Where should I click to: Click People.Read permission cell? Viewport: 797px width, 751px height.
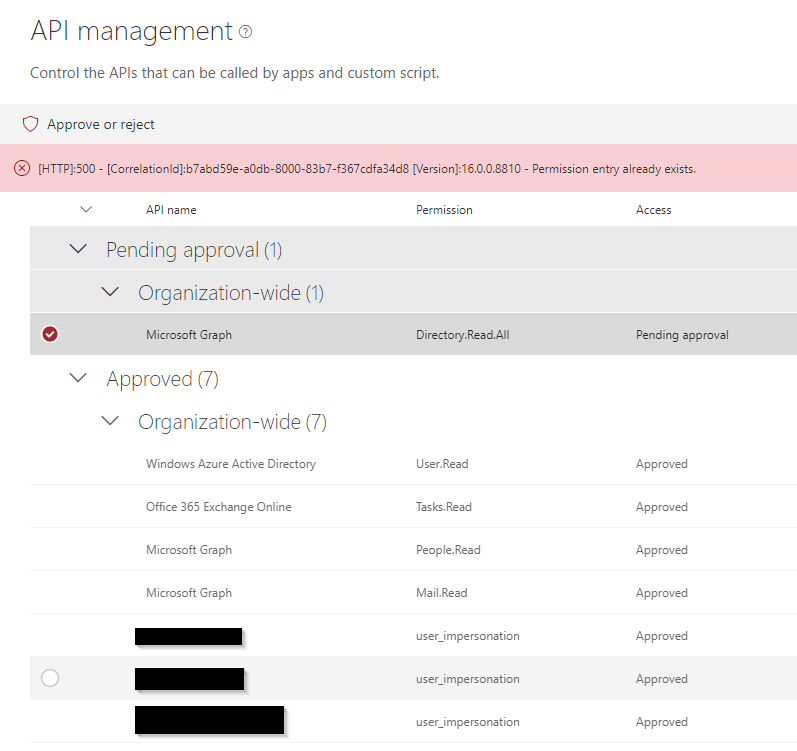coord(448,550)
